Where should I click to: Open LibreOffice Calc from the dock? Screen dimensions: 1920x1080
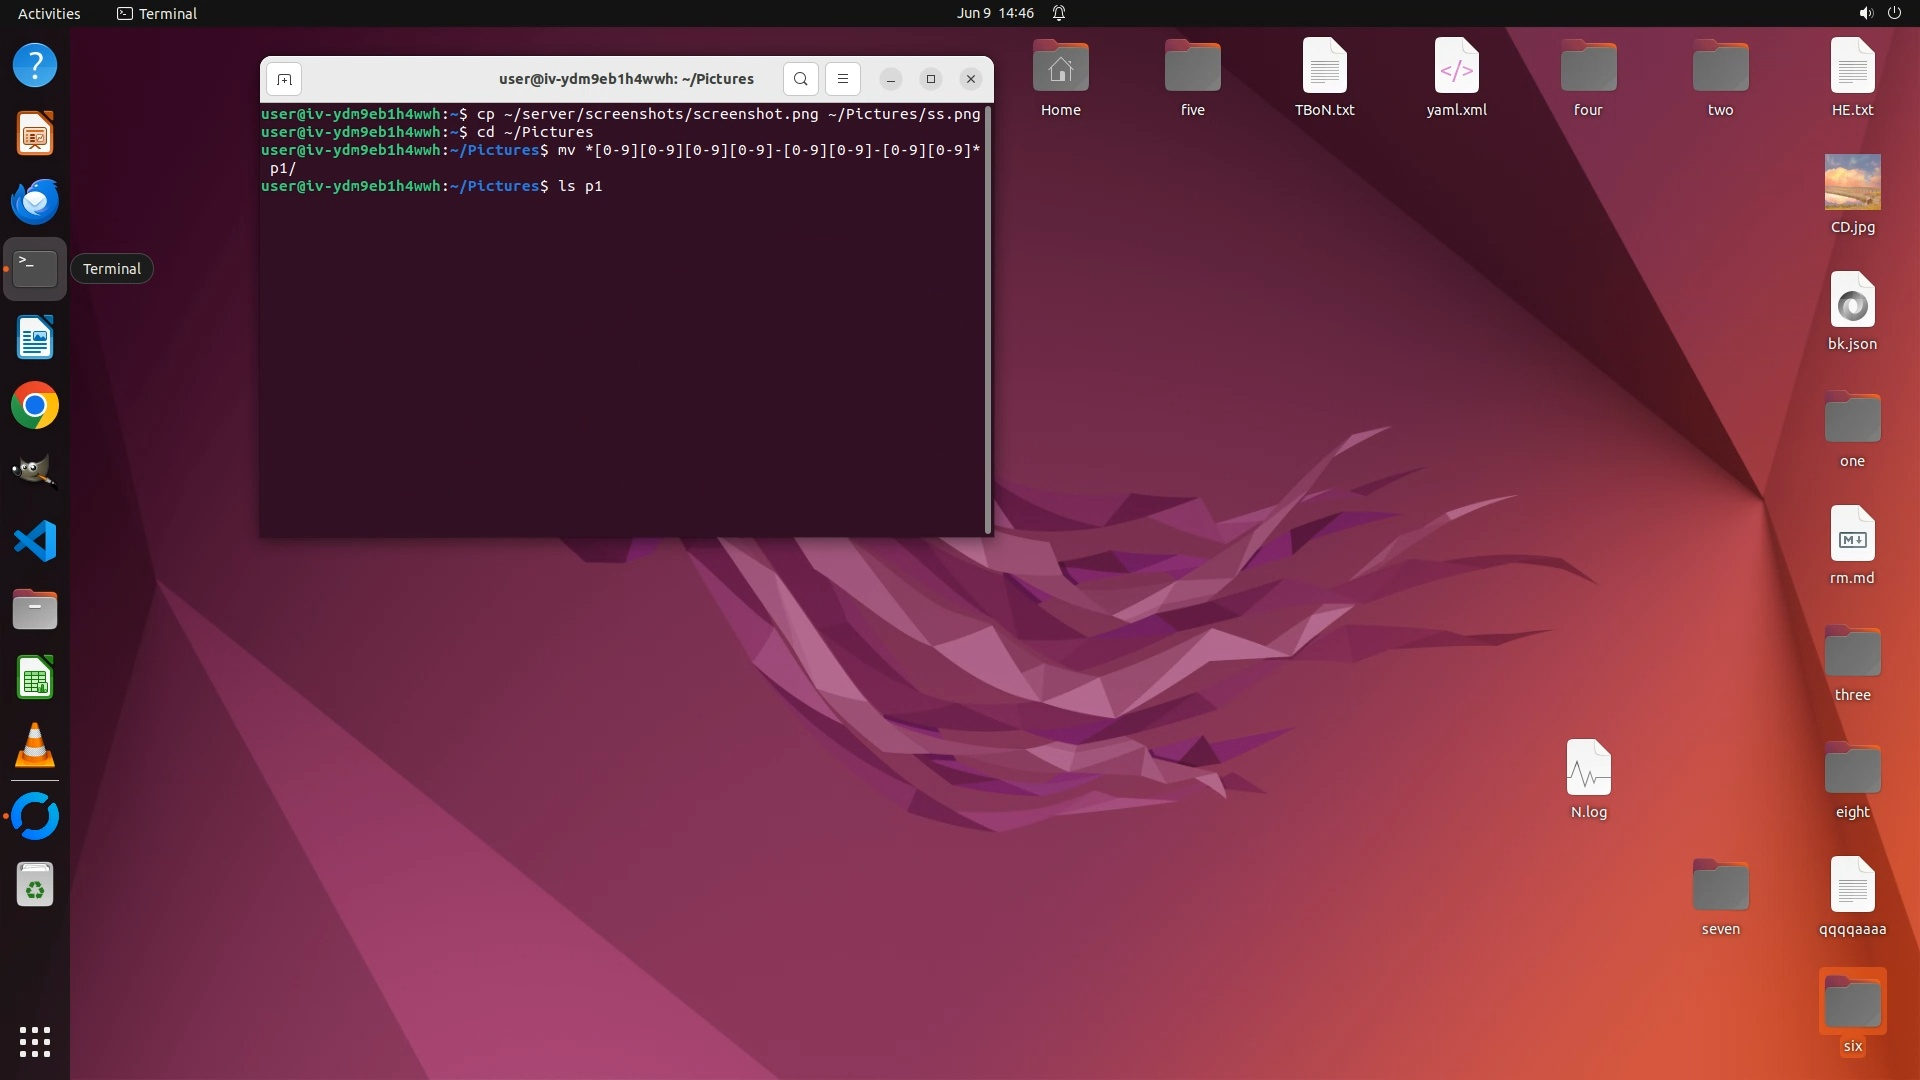point(35,679)
